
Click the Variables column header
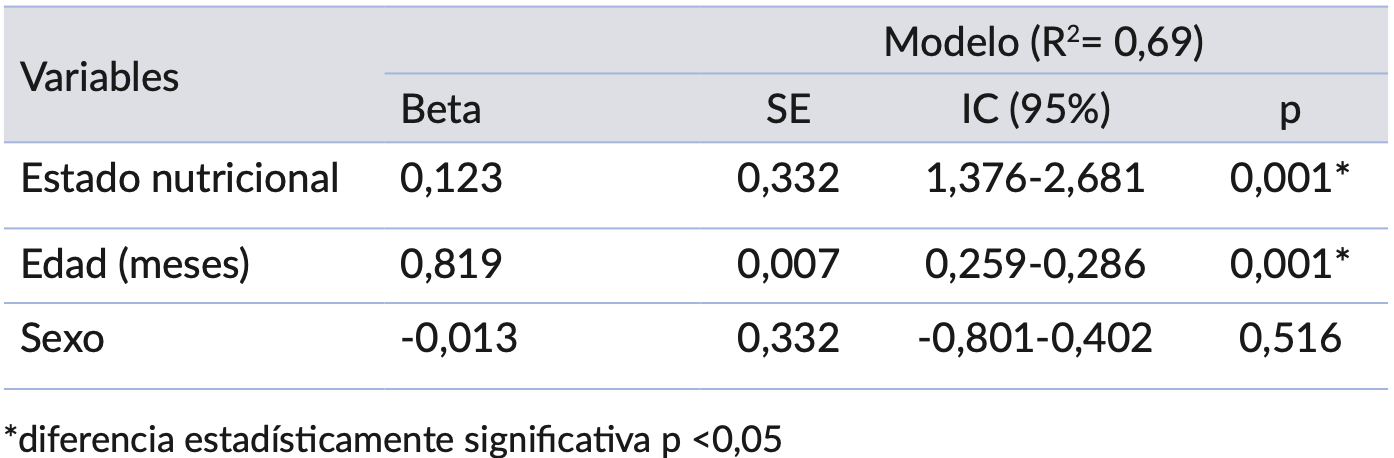point(100,77)
